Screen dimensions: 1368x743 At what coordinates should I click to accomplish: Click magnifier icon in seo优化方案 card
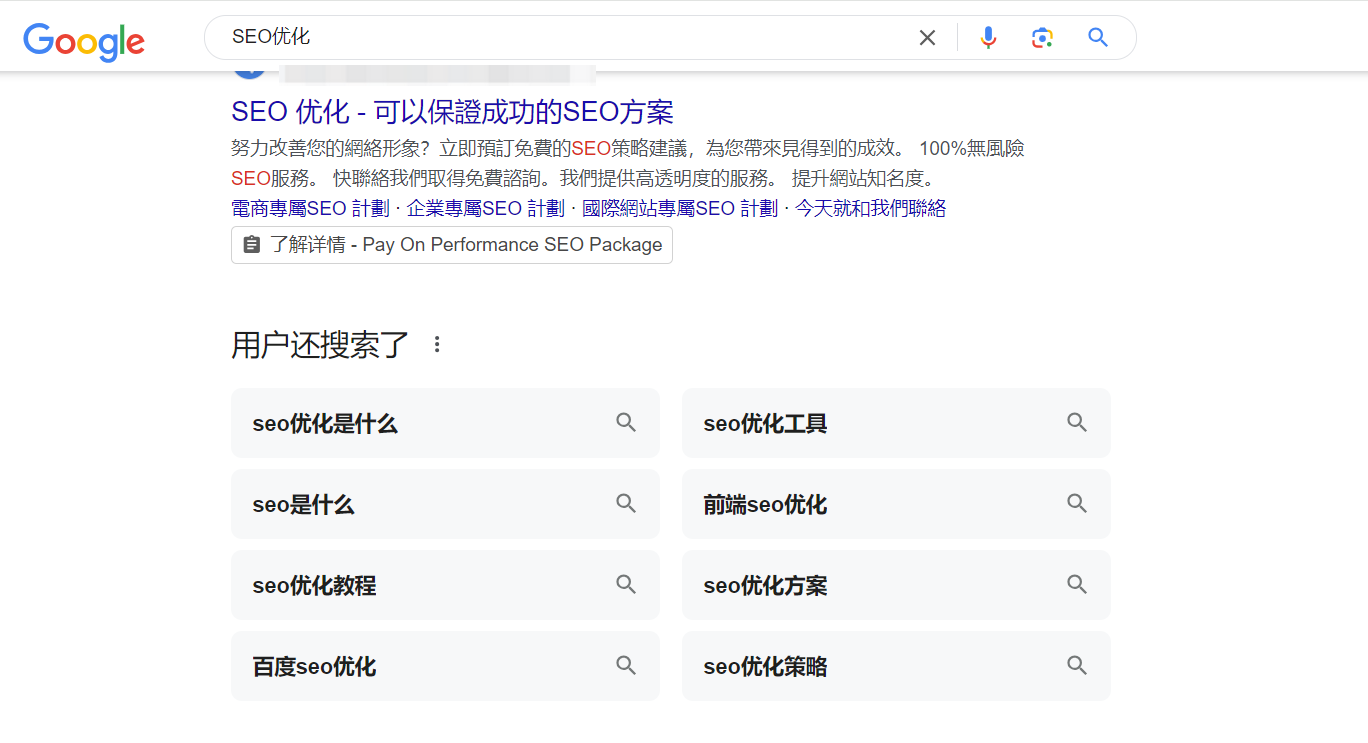(x=1077, y=584)
